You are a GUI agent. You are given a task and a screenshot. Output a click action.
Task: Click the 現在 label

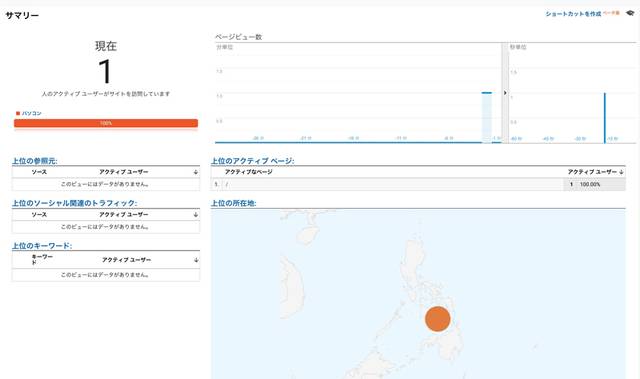(x=106, y=46)
